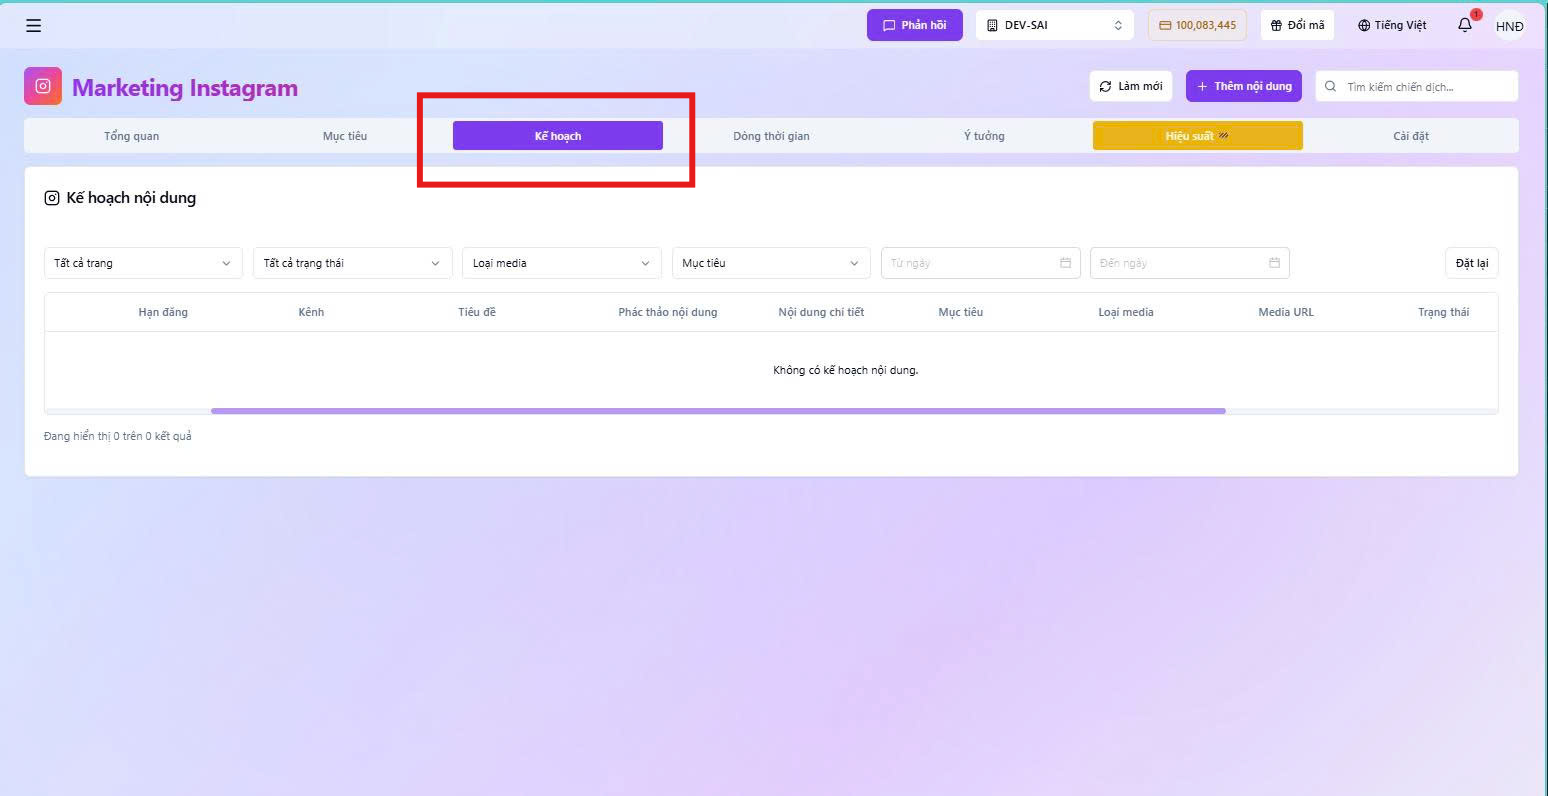Click the Làm mới refresh button

pyautogui.click(x=1131, y=86)
